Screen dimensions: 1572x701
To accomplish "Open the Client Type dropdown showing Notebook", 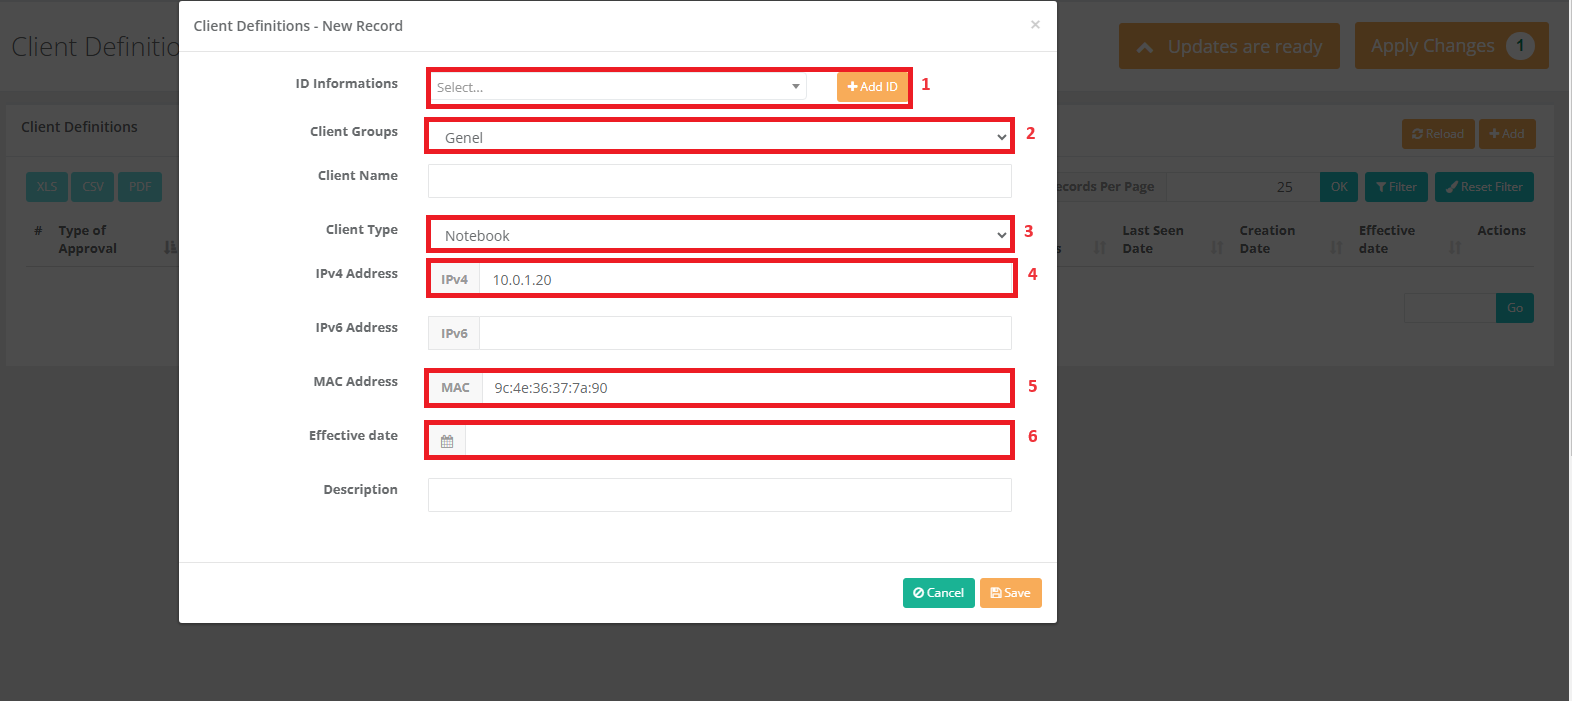I will pyautogui.click(x=719, y=235).
